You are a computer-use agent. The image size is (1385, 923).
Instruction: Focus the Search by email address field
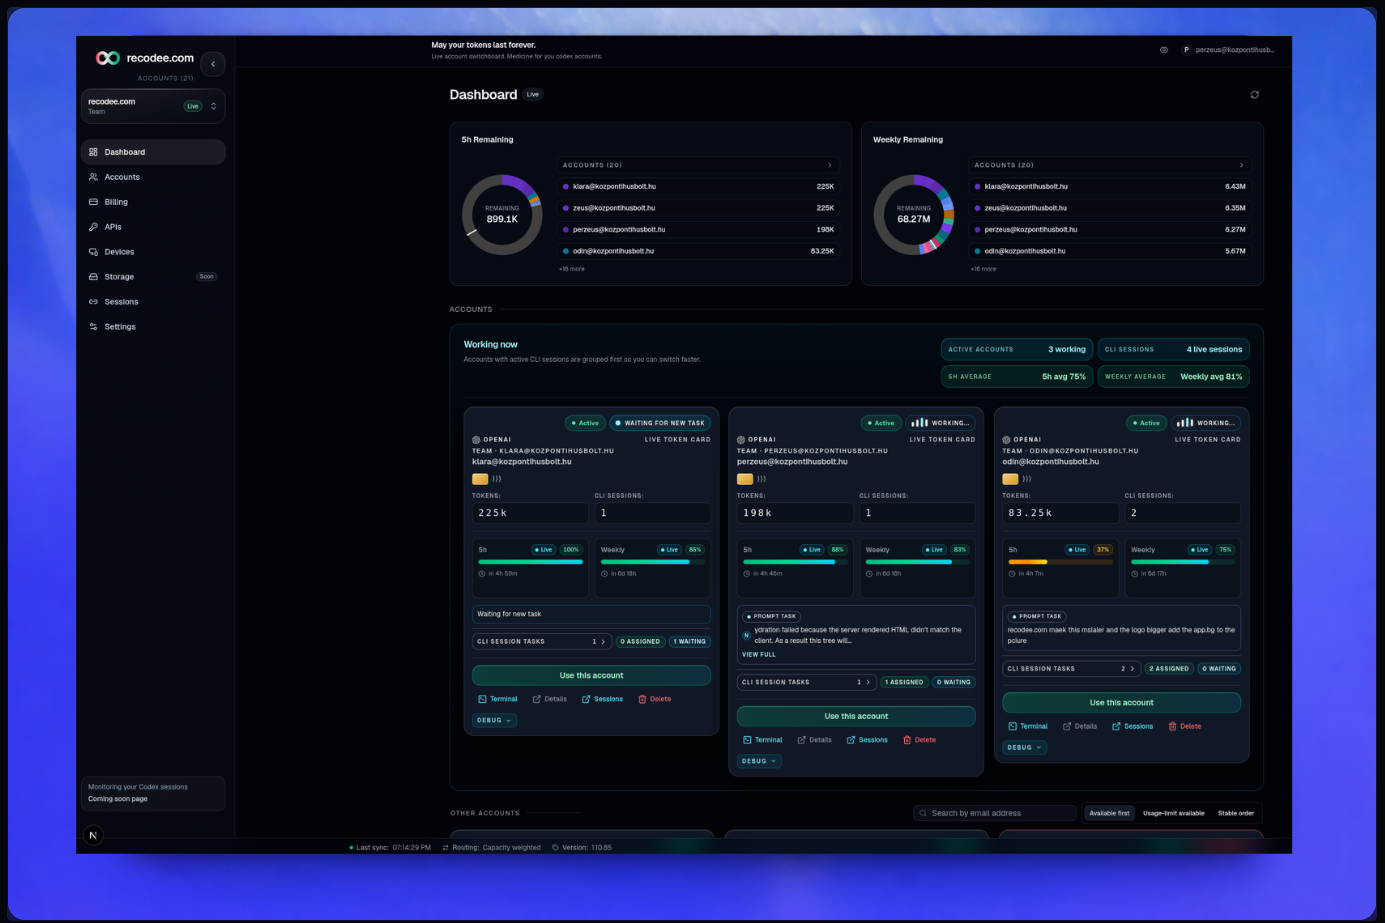[x=995, y=813]
